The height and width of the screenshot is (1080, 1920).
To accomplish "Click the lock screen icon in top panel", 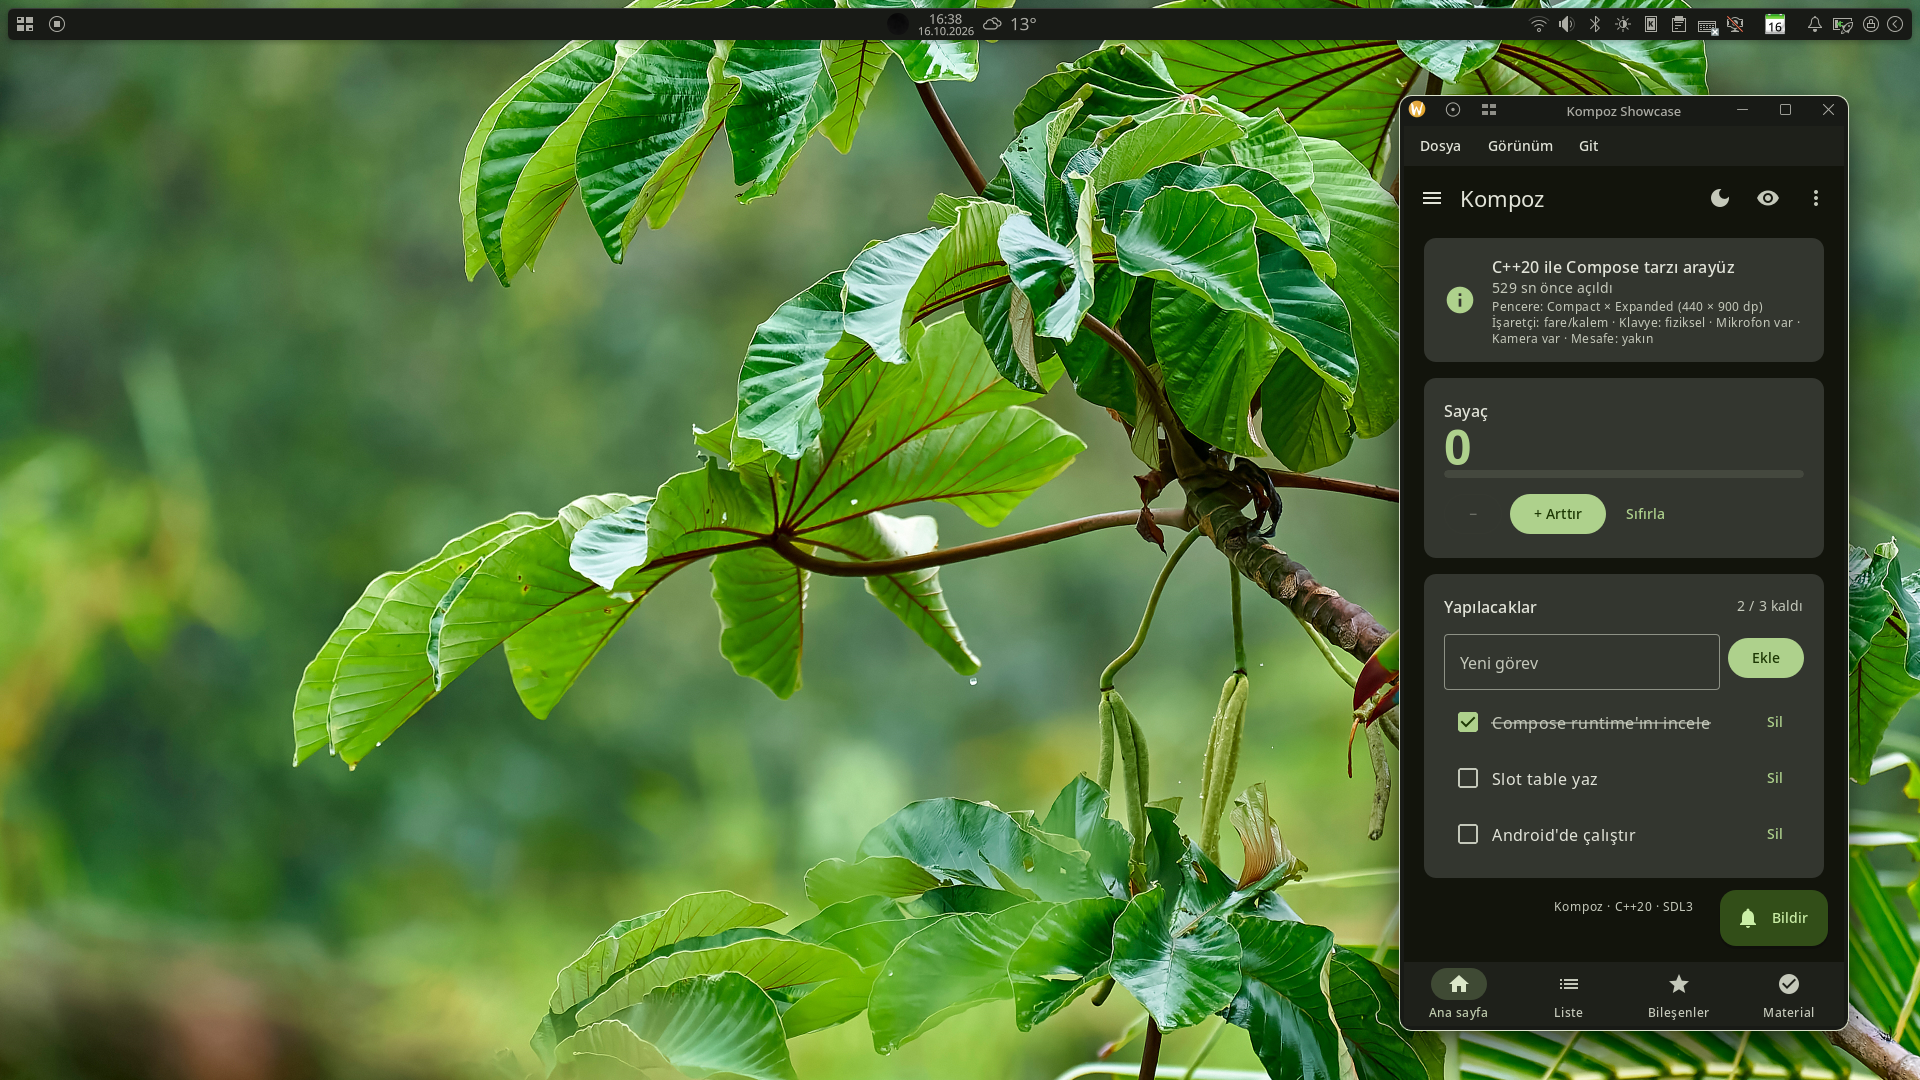I will pos(1871,24).
